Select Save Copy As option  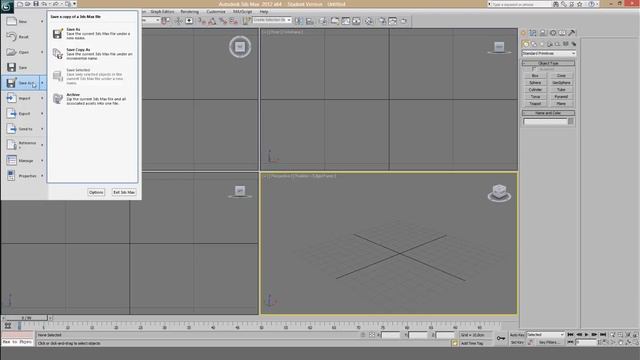pyautogui.click(x=93, y=53)
